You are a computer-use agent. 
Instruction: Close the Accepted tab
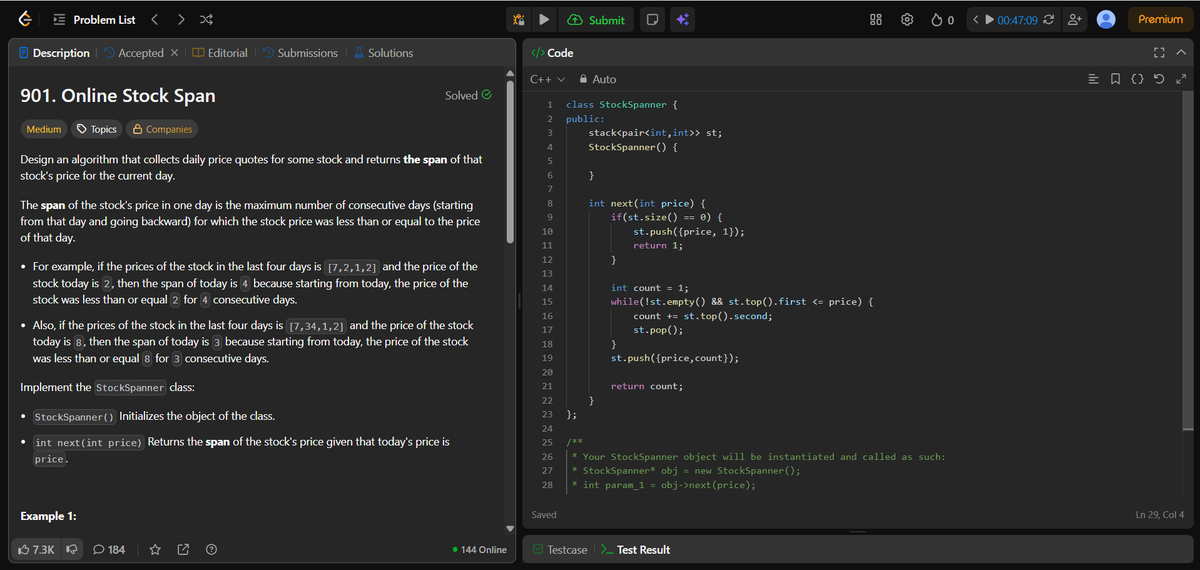click(x=174, y=53)
